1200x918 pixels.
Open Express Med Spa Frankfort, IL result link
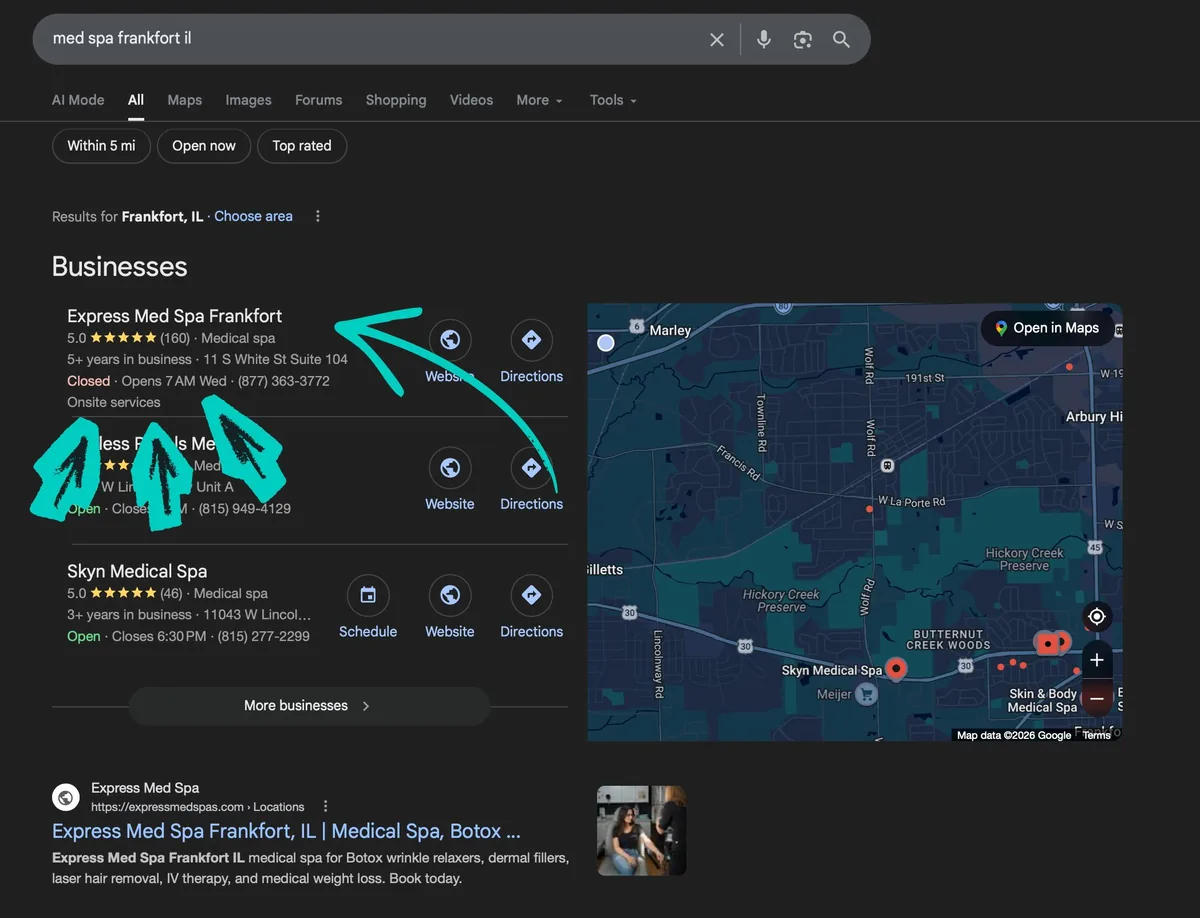tap(286, 832)
